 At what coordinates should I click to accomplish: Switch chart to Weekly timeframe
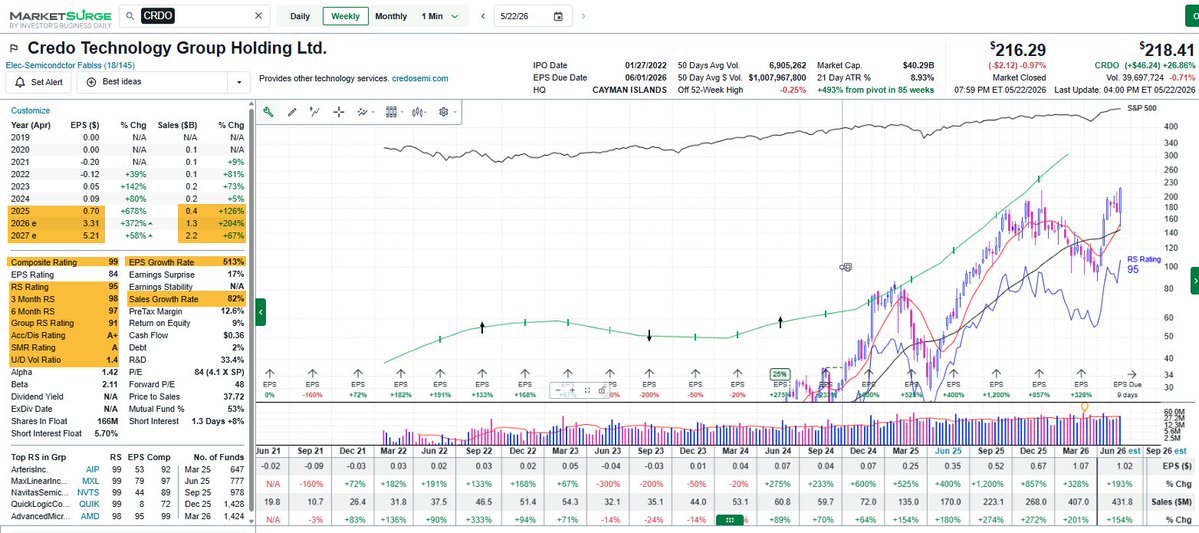tap(346, 16)
